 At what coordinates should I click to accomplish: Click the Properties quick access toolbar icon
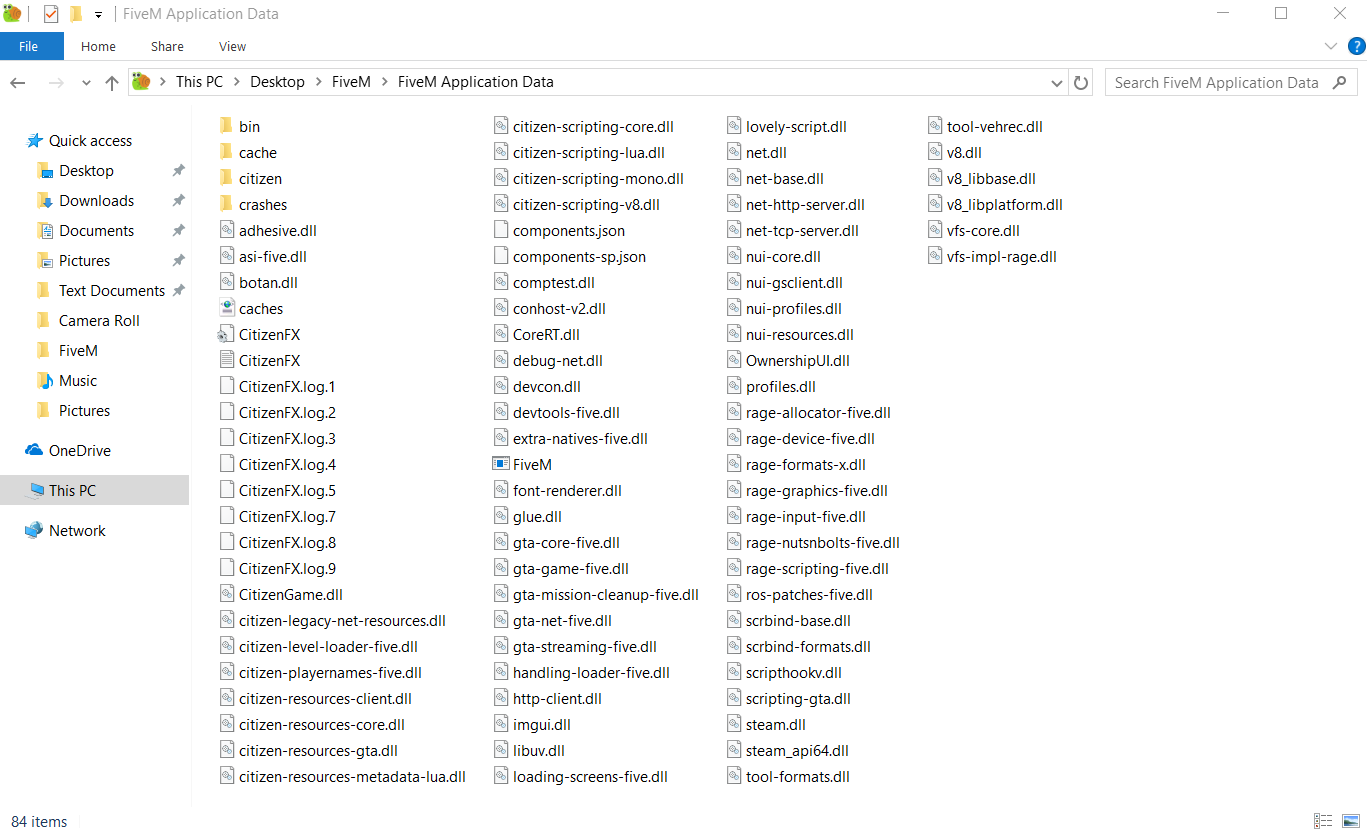[x=51, y=14]
